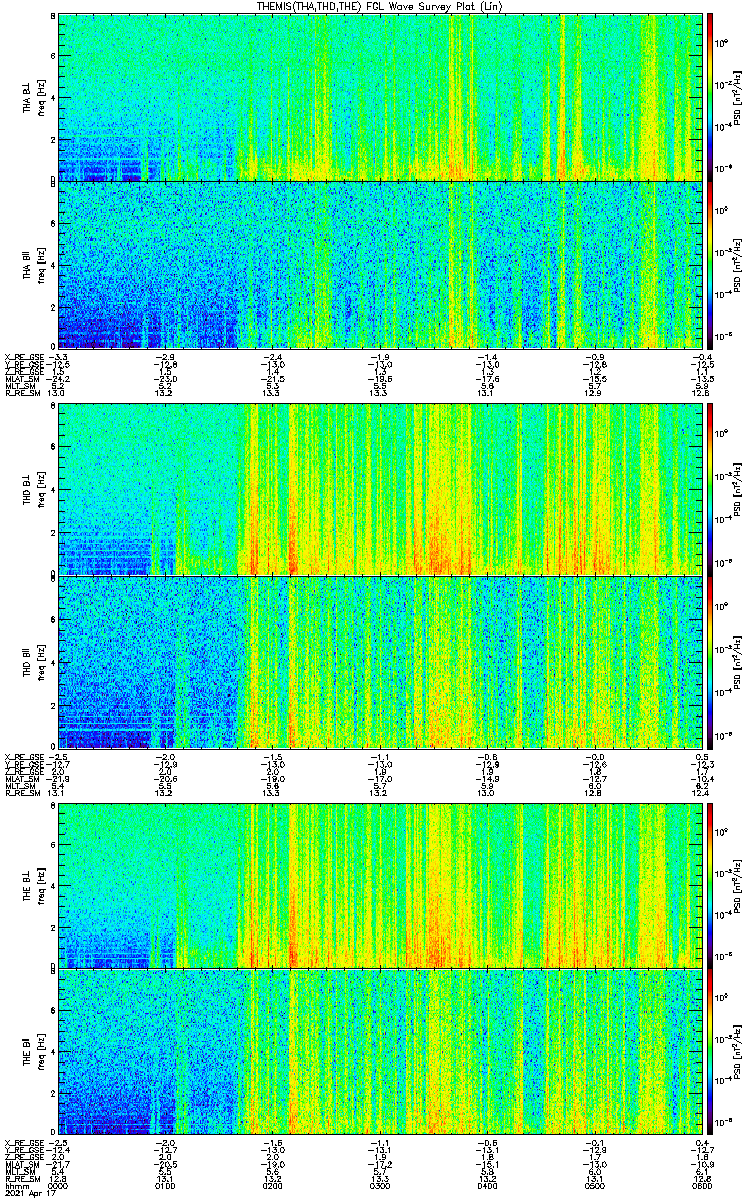The image size is (750, 1200).
Task: Click the 0500 time tick label
Action: tap(594, 1184)
